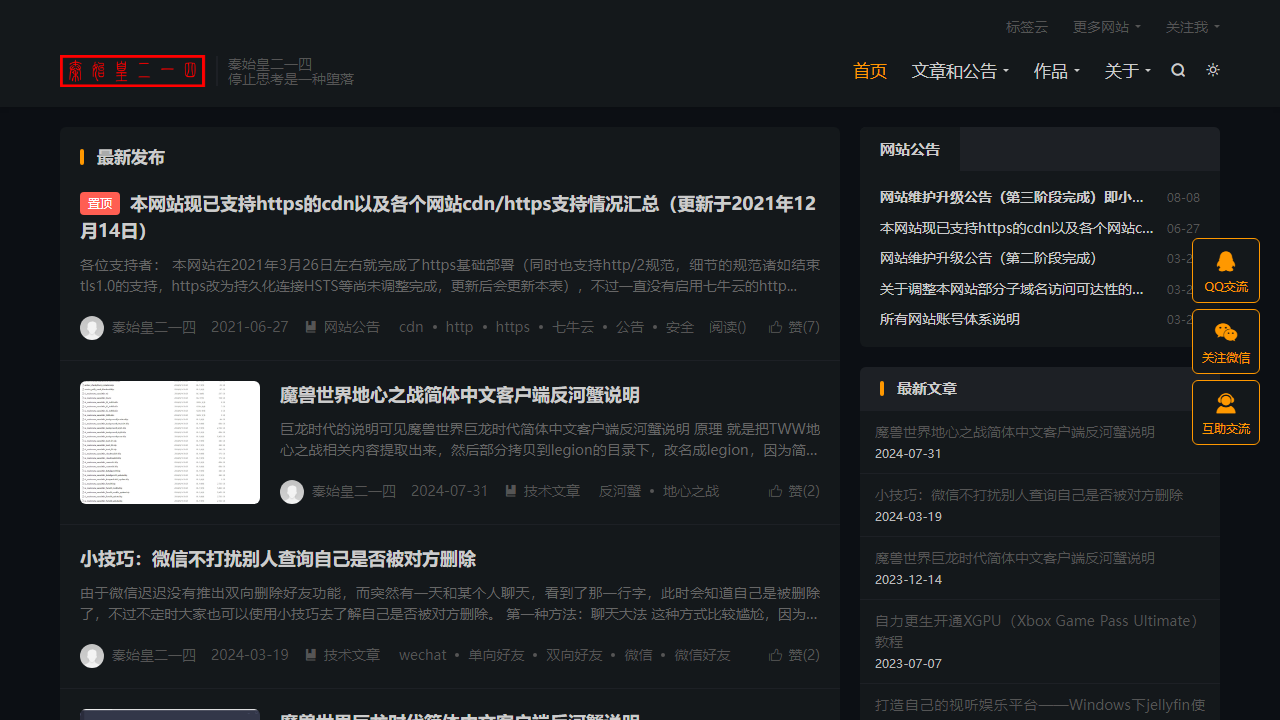
Task: Open the 互助交流 support button
Action: click(x=1226, y=413)
